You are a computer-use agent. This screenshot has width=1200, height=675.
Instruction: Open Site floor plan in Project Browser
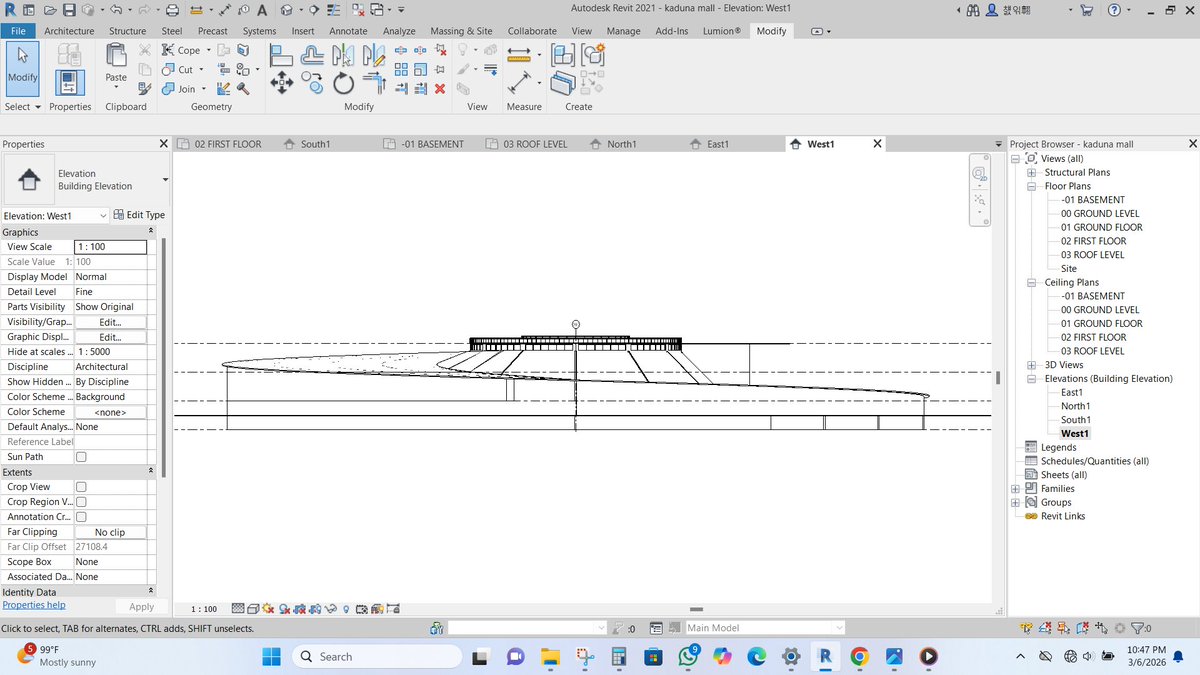(1069, 269)
